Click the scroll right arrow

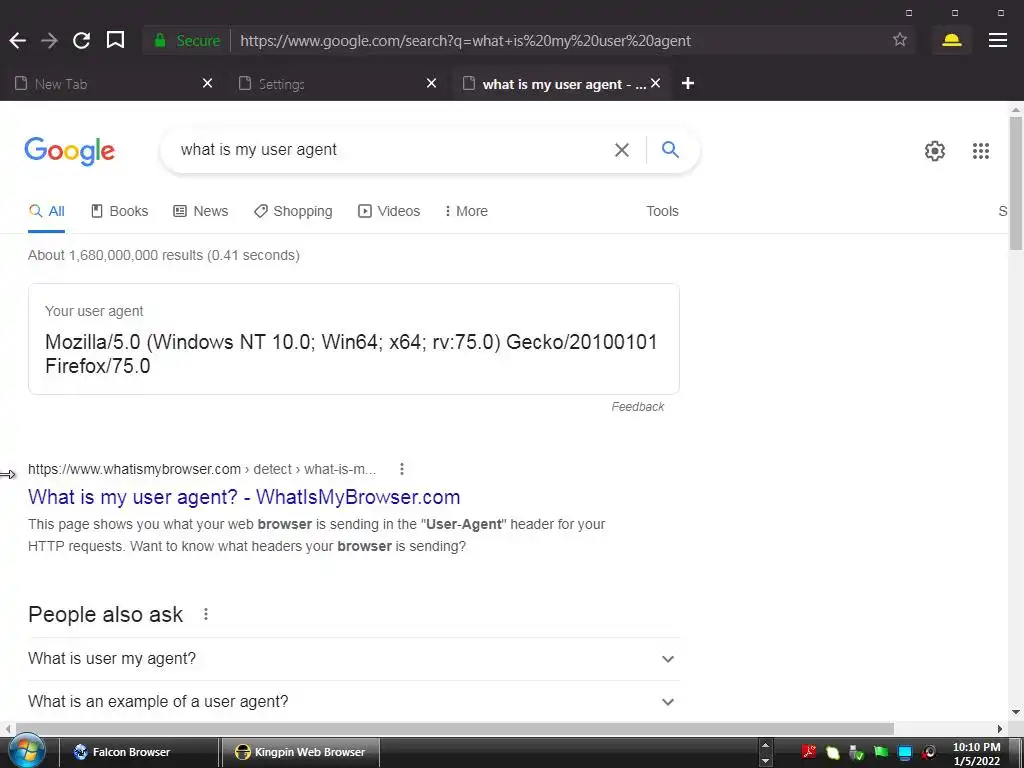(999, 728)
